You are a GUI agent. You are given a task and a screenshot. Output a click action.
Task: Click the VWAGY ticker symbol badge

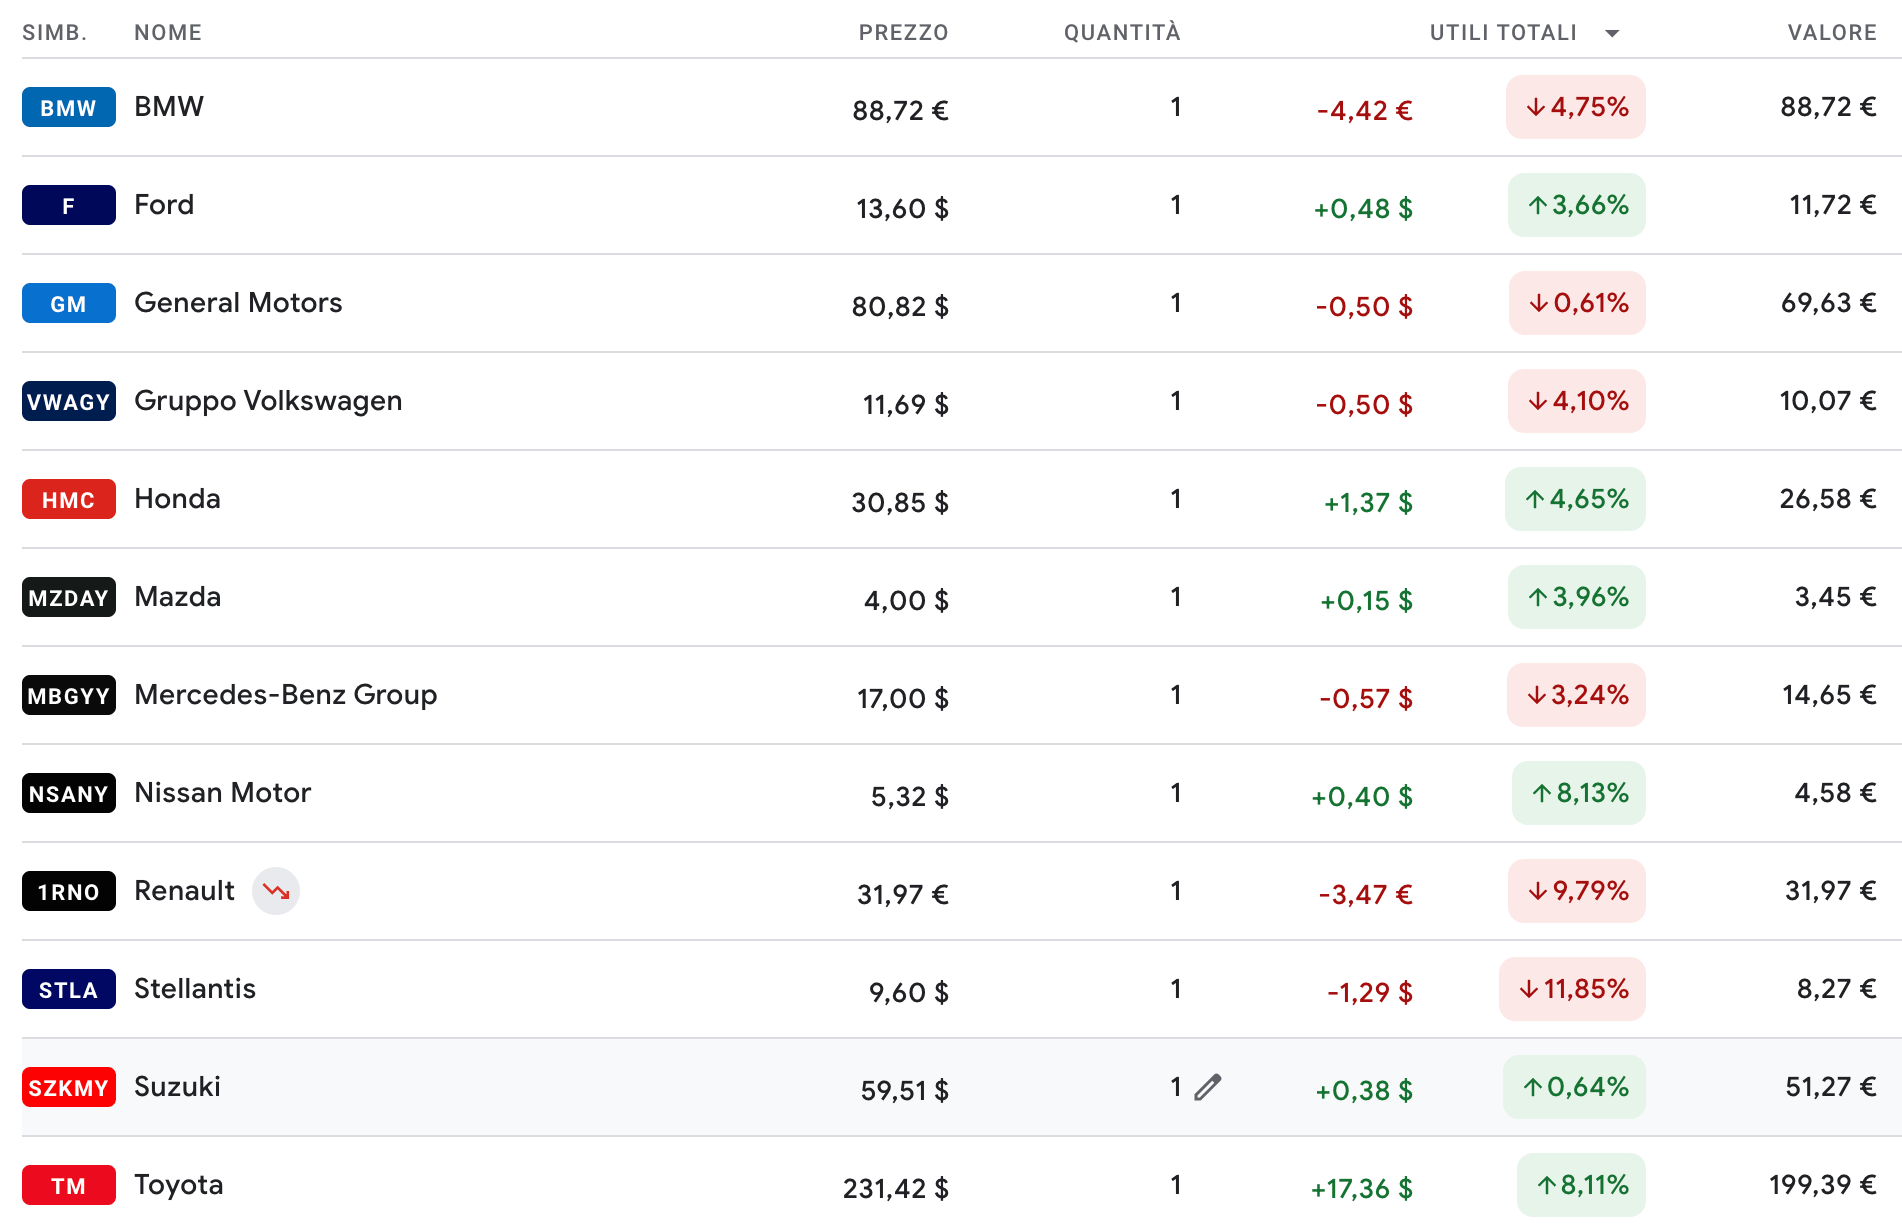tap(69, 402)
